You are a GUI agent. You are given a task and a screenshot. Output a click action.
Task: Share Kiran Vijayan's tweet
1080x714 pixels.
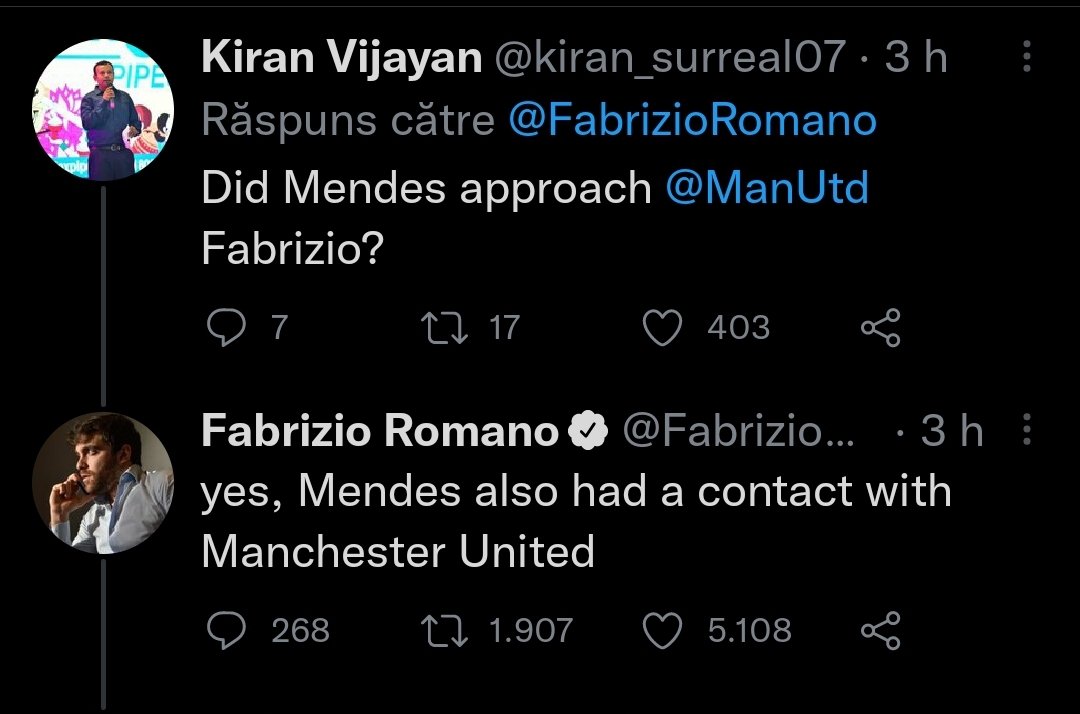tap(880, 328)
